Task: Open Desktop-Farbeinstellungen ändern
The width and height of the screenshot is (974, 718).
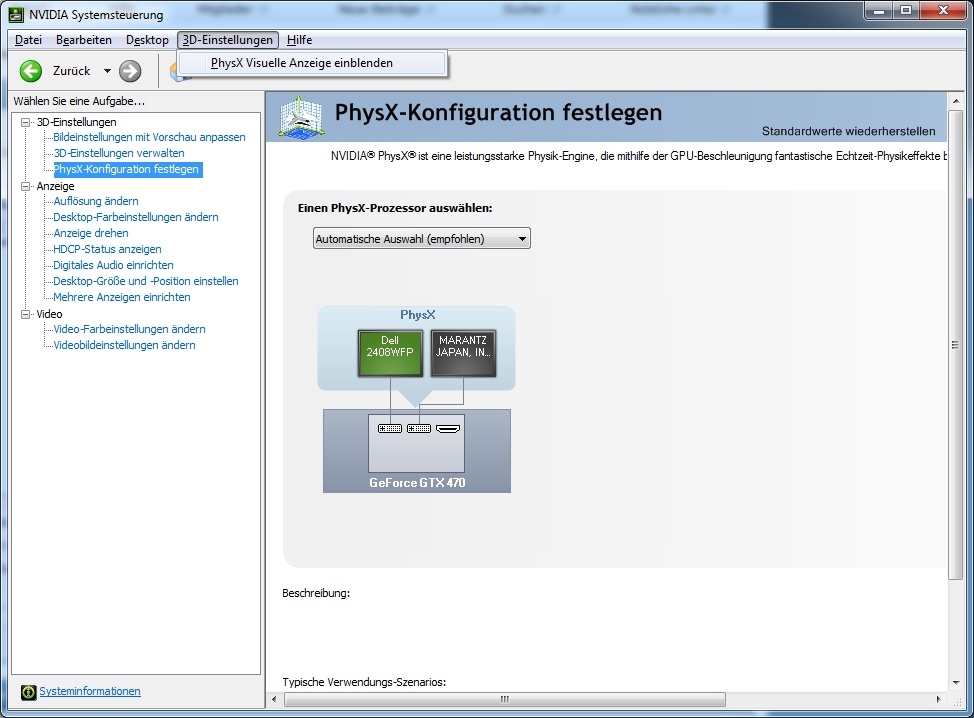Action: point(135,217)
